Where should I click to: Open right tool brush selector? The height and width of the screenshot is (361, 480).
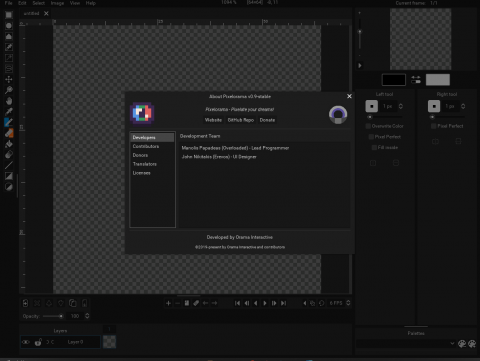pyautogui.click(x=434, y=106)
